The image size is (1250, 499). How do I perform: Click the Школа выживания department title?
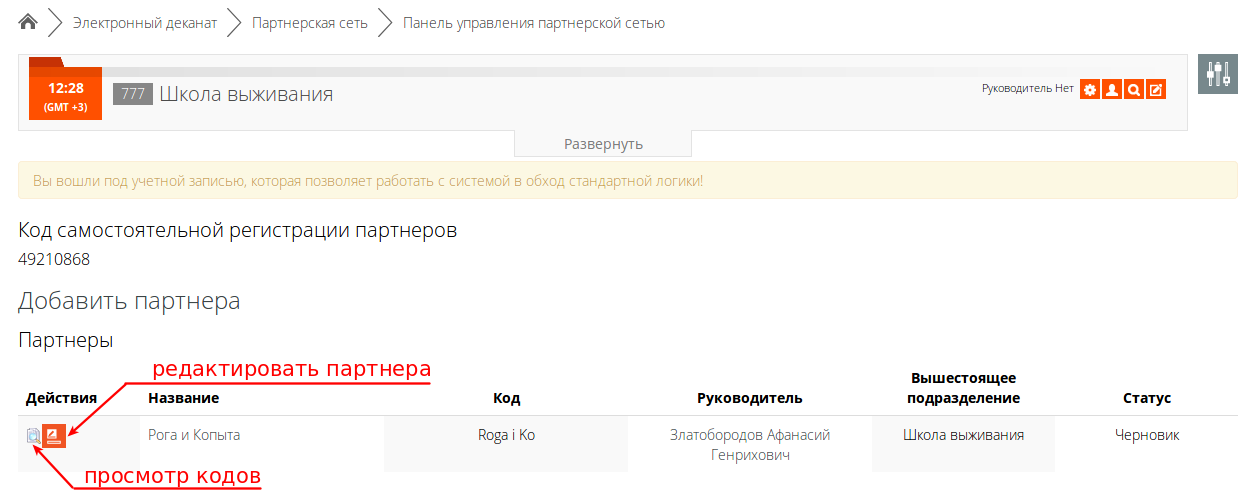(246, 95)
